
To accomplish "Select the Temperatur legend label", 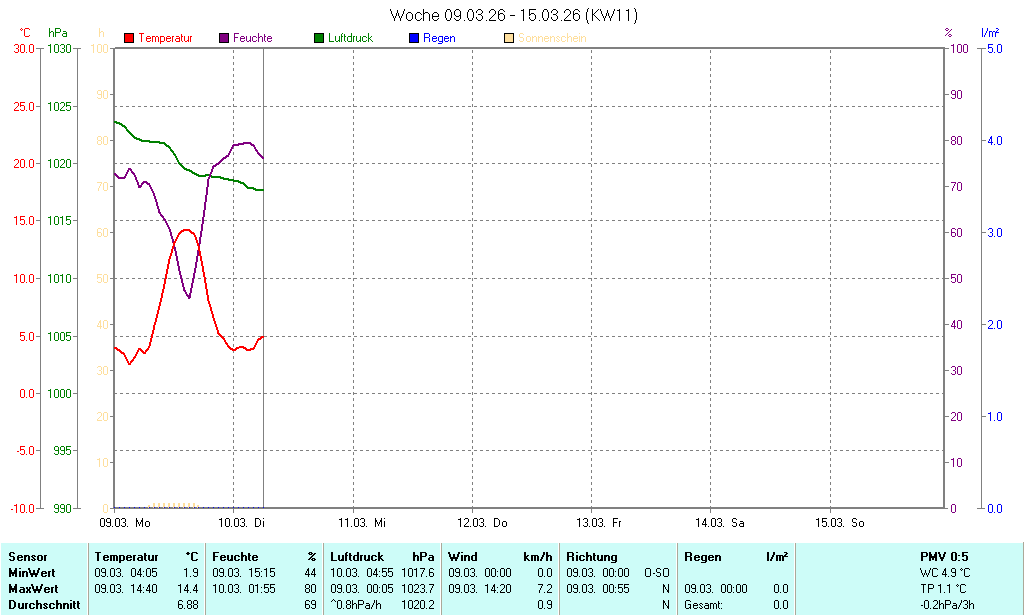I will coord(165,38).
